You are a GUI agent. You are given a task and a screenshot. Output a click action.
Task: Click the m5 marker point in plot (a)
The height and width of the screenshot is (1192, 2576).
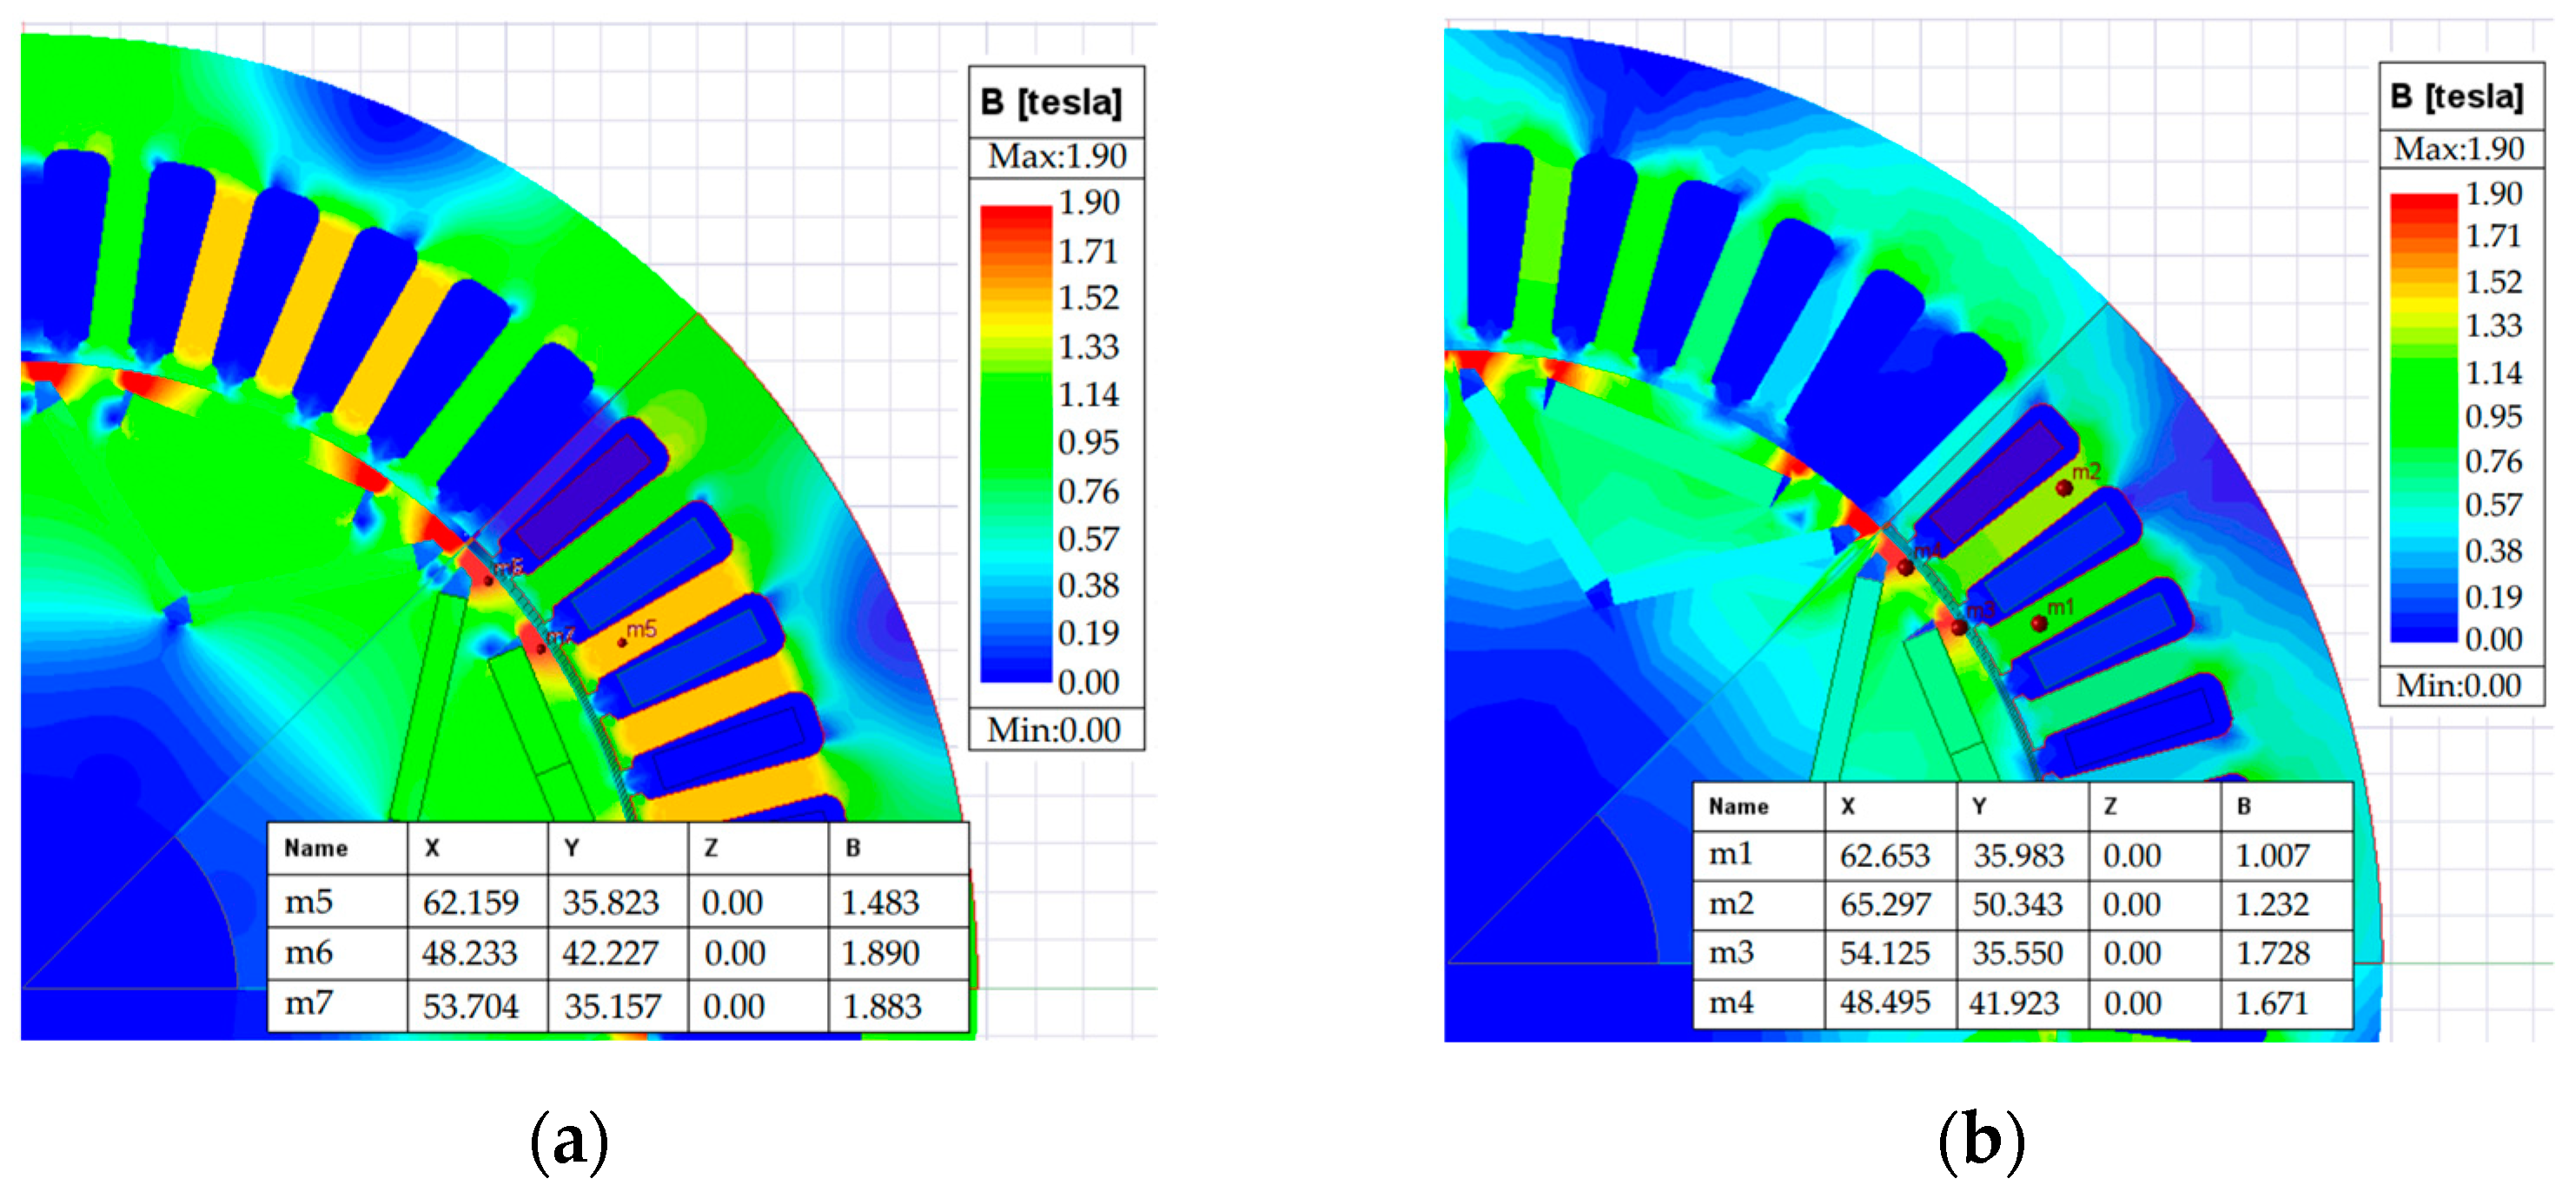pyautogui.click(x=622, y=642)
